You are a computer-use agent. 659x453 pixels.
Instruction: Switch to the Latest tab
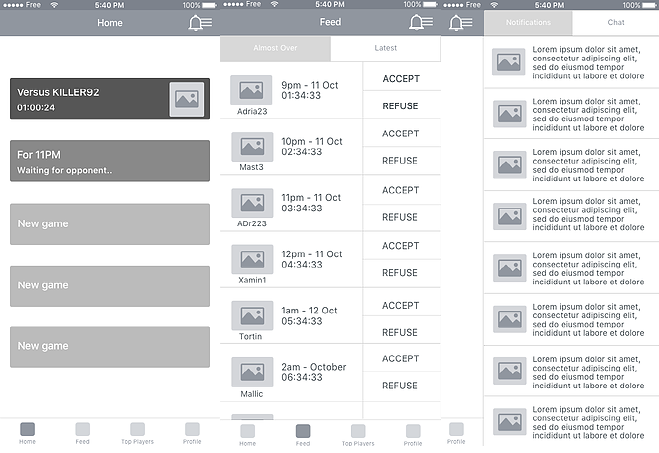click(x=385, y=48)
